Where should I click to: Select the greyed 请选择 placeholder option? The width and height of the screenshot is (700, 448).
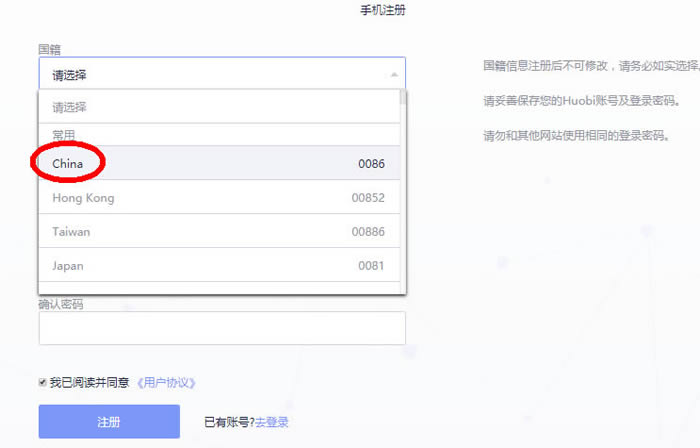pos(70,107)
